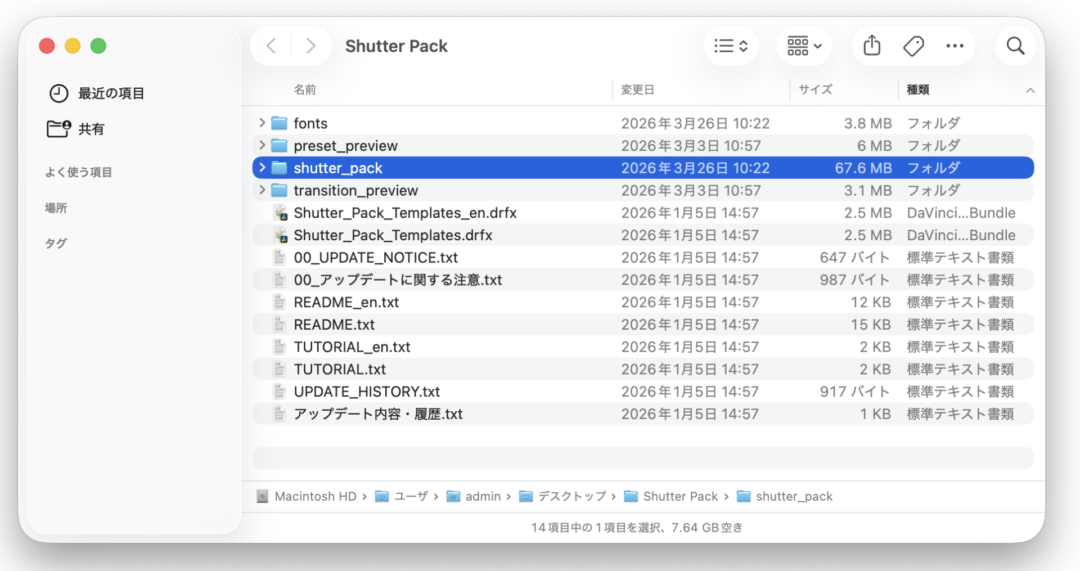Click admin in the path bar
This screenshot has height=571, width=1080.
click(483, 497)
